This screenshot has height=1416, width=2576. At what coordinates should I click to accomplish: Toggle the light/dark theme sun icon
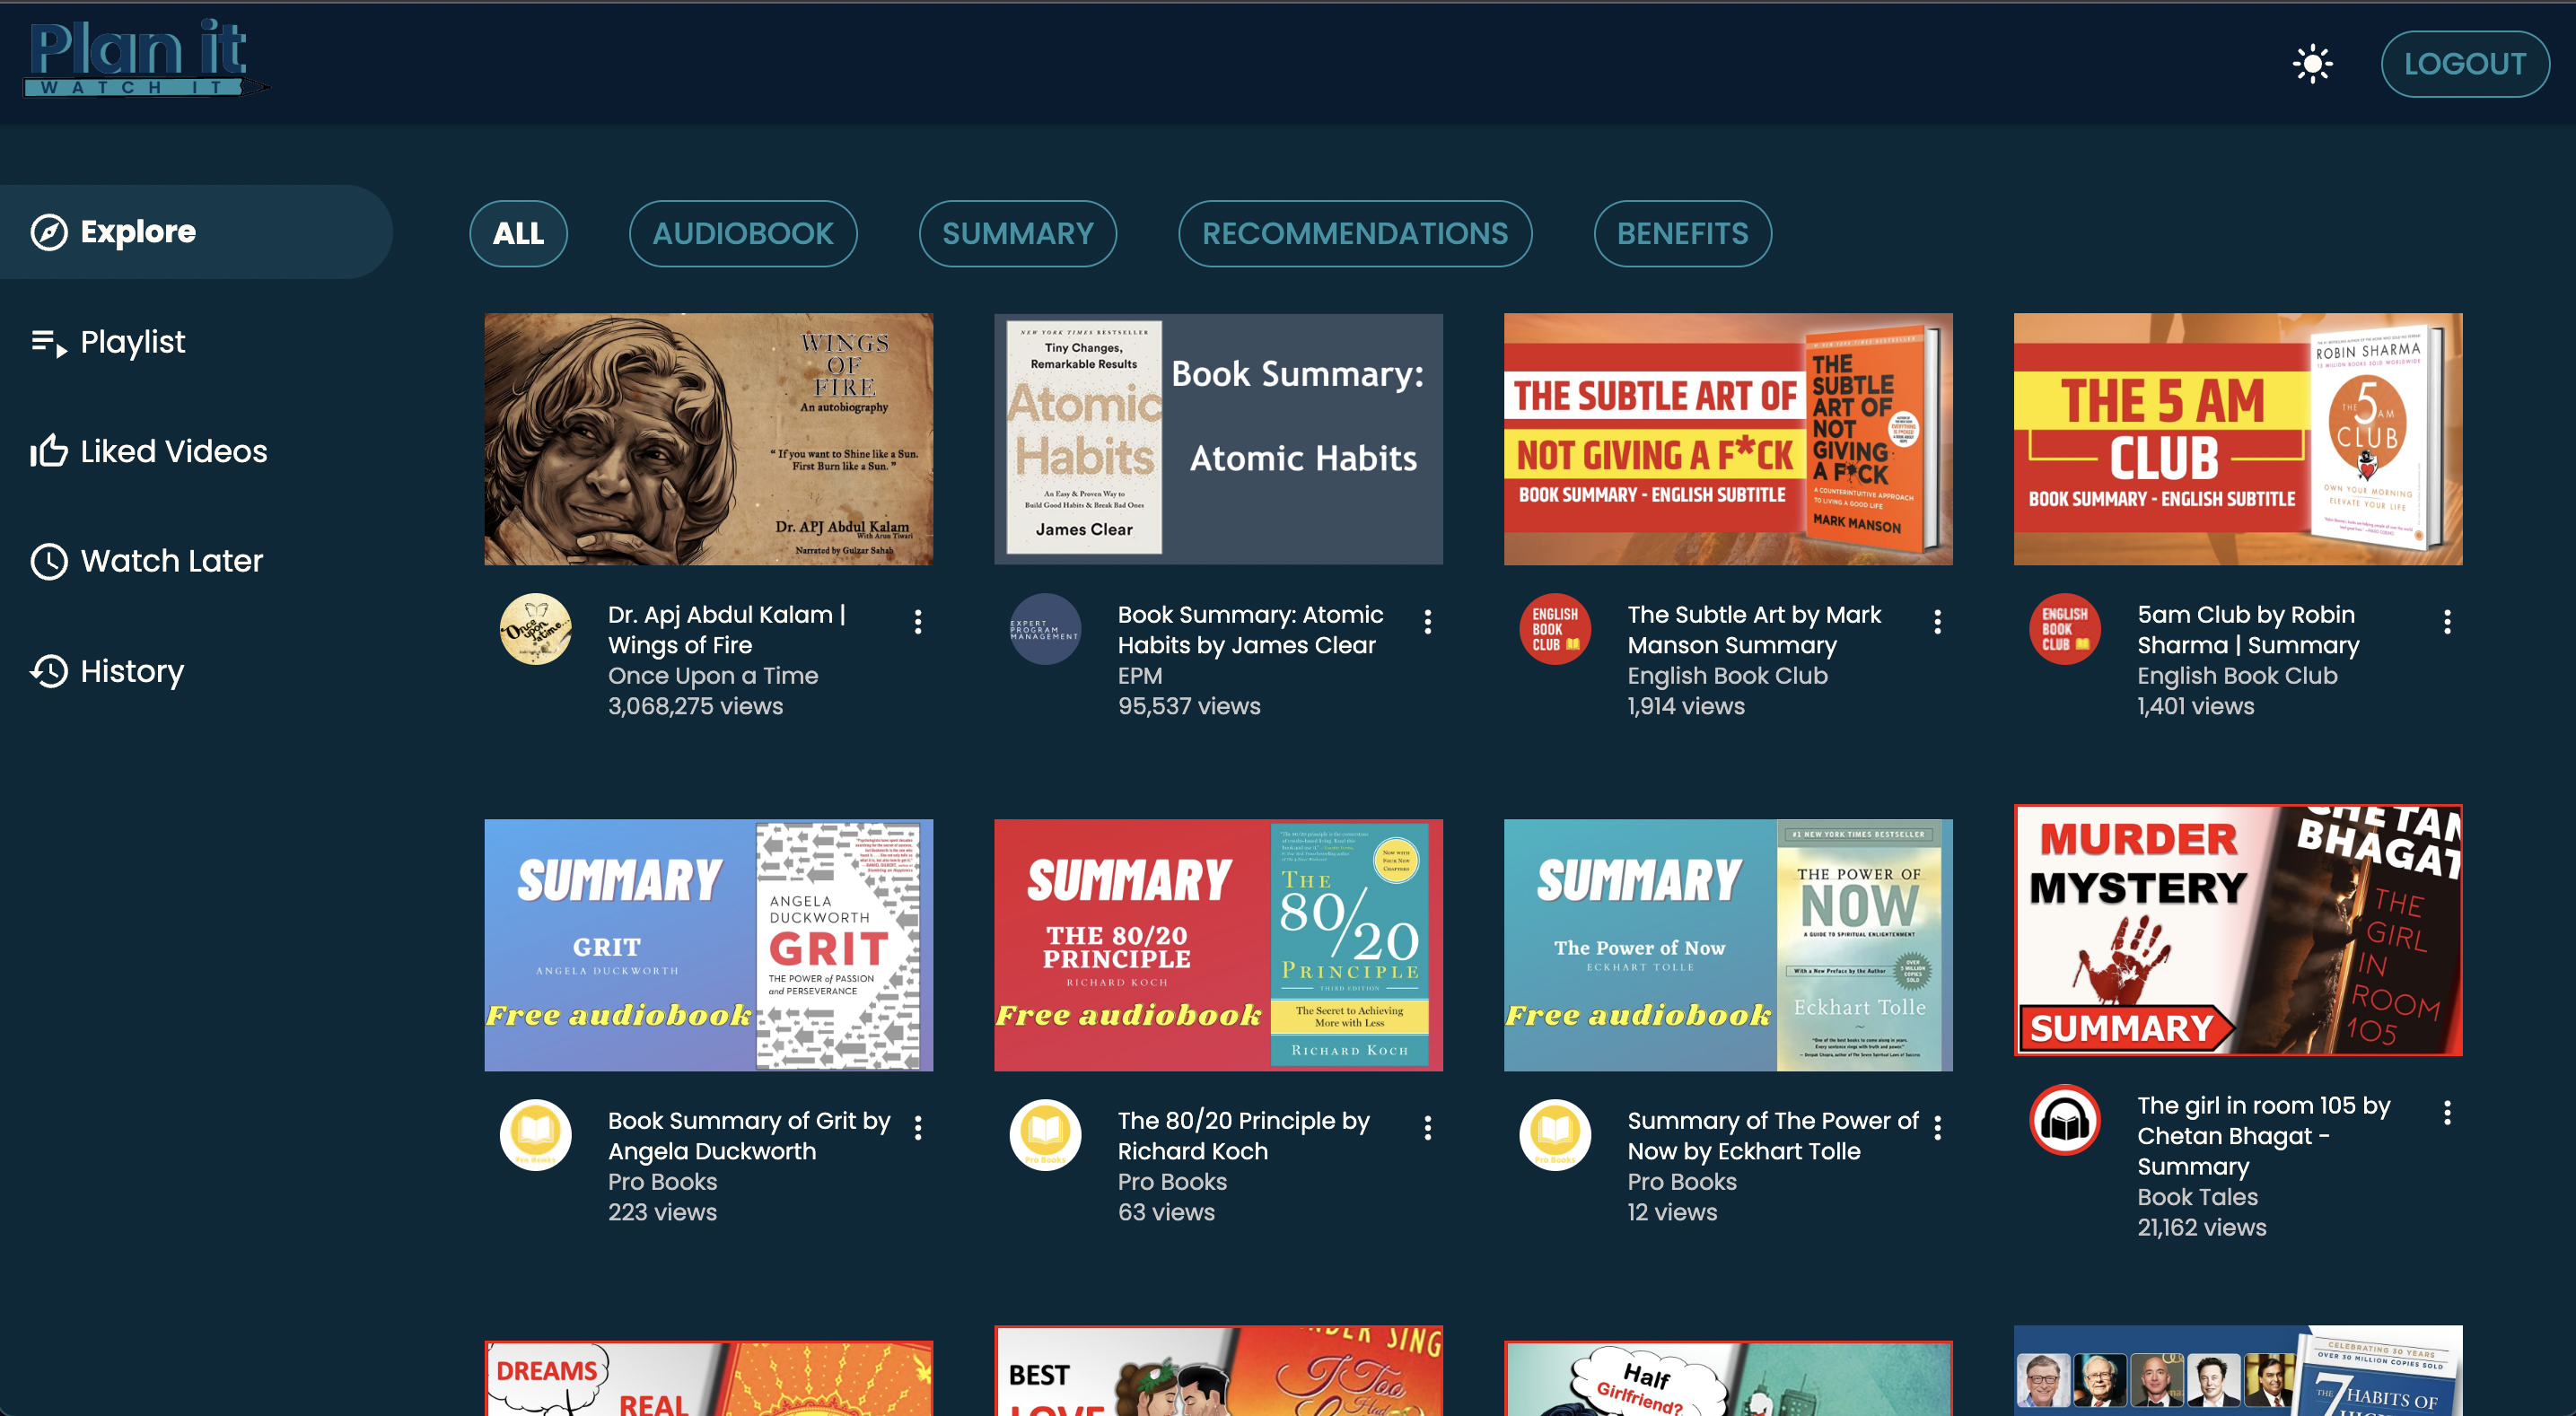point(2312,64)
